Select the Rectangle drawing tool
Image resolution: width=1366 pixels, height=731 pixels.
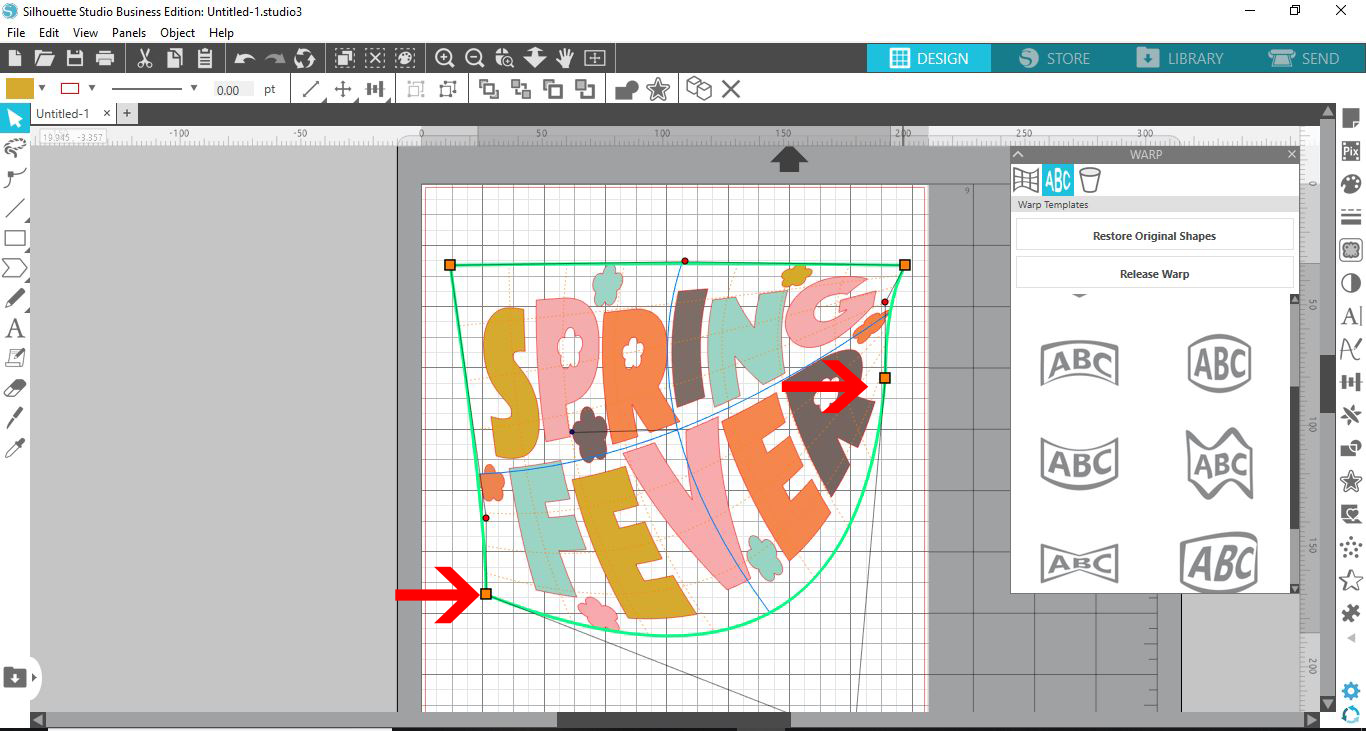tap(15, 238)
